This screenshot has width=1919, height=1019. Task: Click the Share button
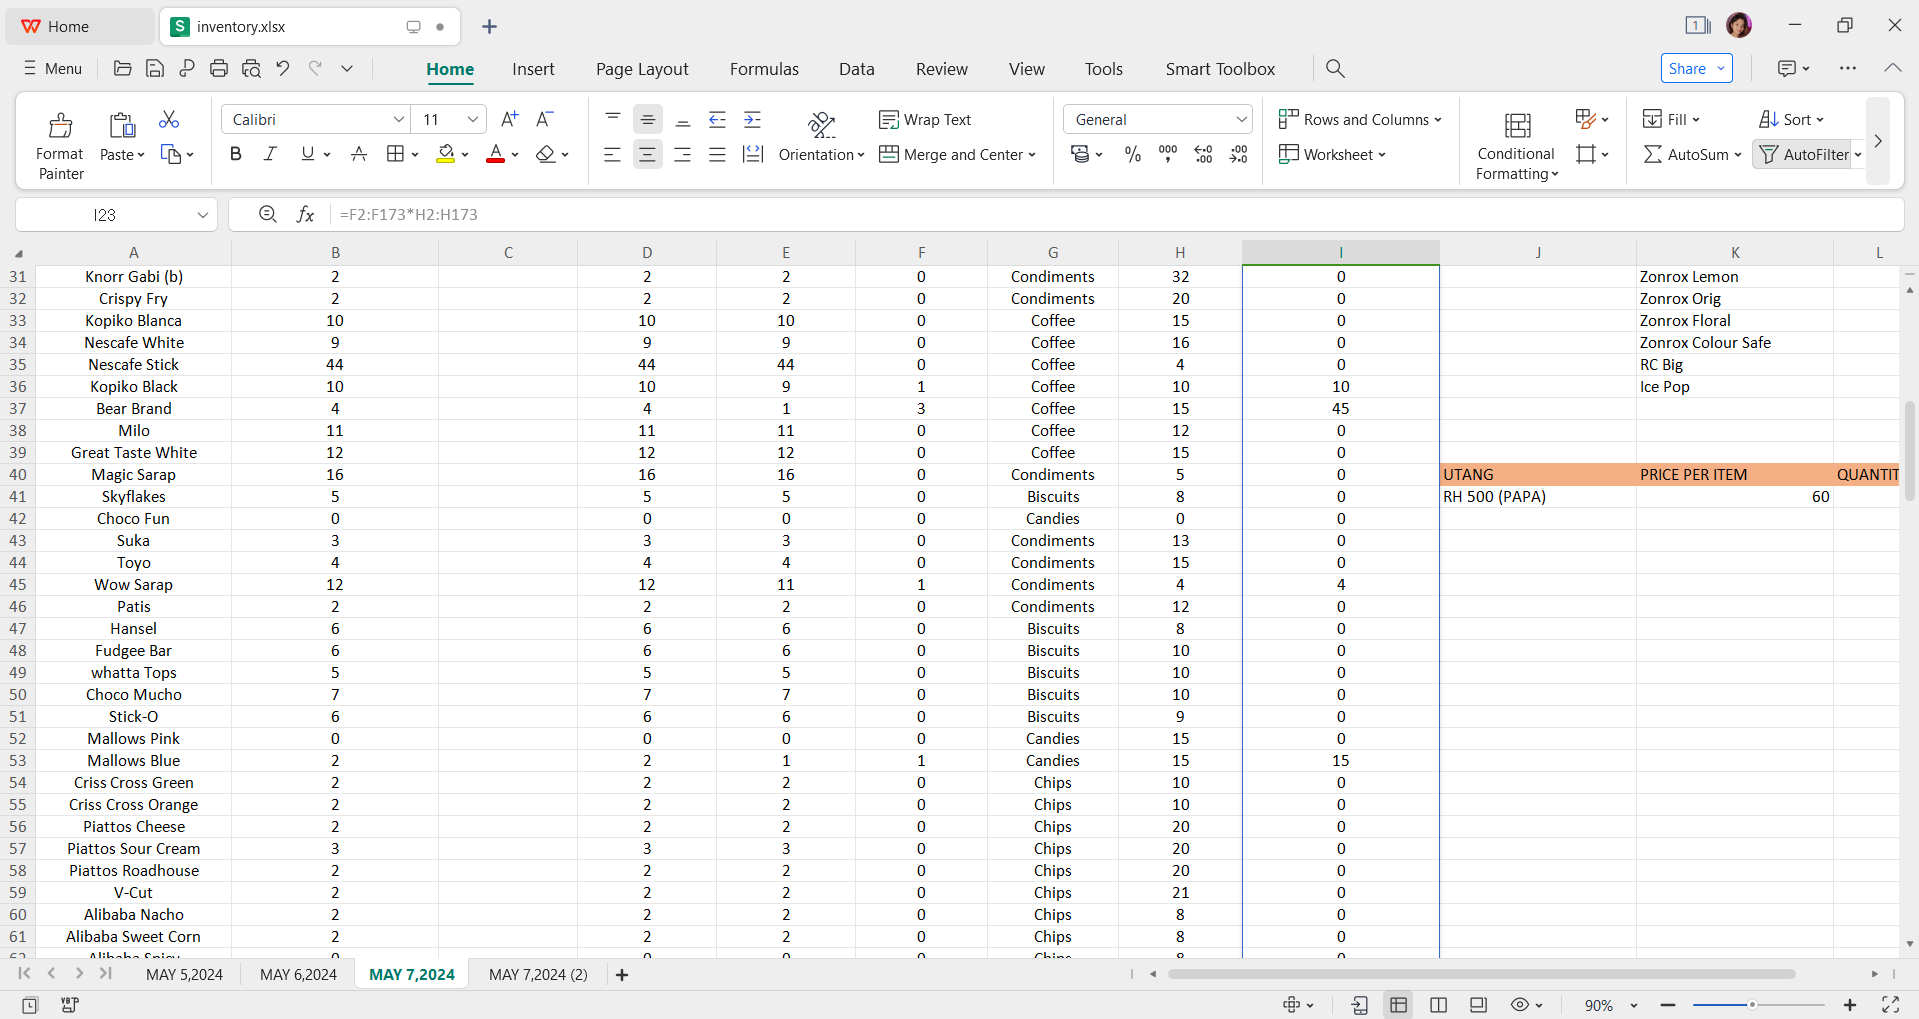coord(1696,68)
